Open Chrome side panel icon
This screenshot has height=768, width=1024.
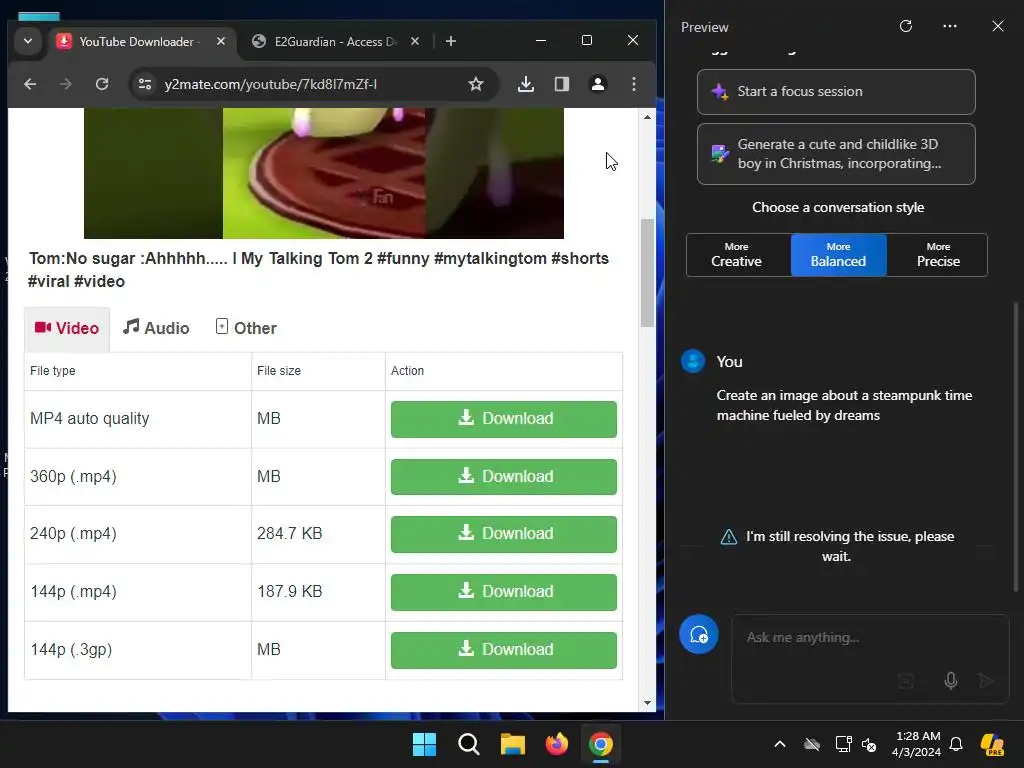562,84
